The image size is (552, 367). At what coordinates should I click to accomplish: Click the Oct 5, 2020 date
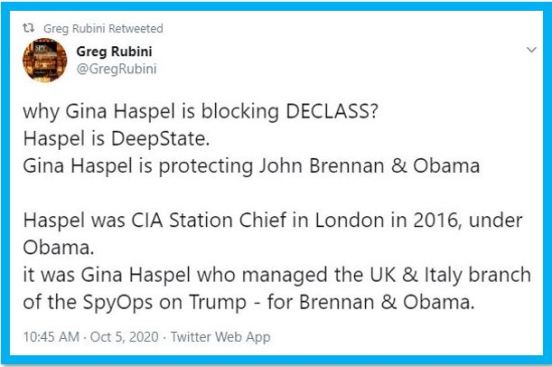[124, 337]
